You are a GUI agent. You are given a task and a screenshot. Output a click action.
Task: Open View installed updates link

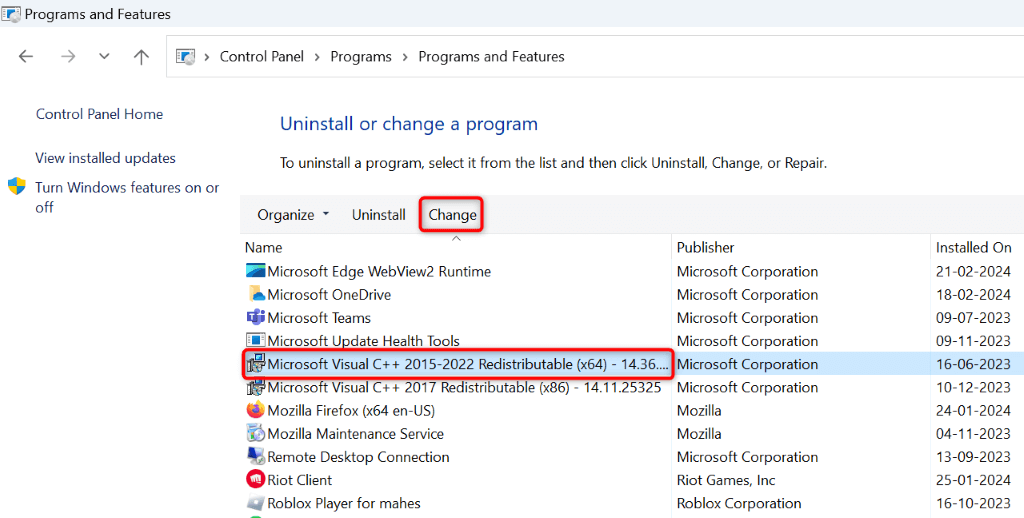click(x=105, y=158)
